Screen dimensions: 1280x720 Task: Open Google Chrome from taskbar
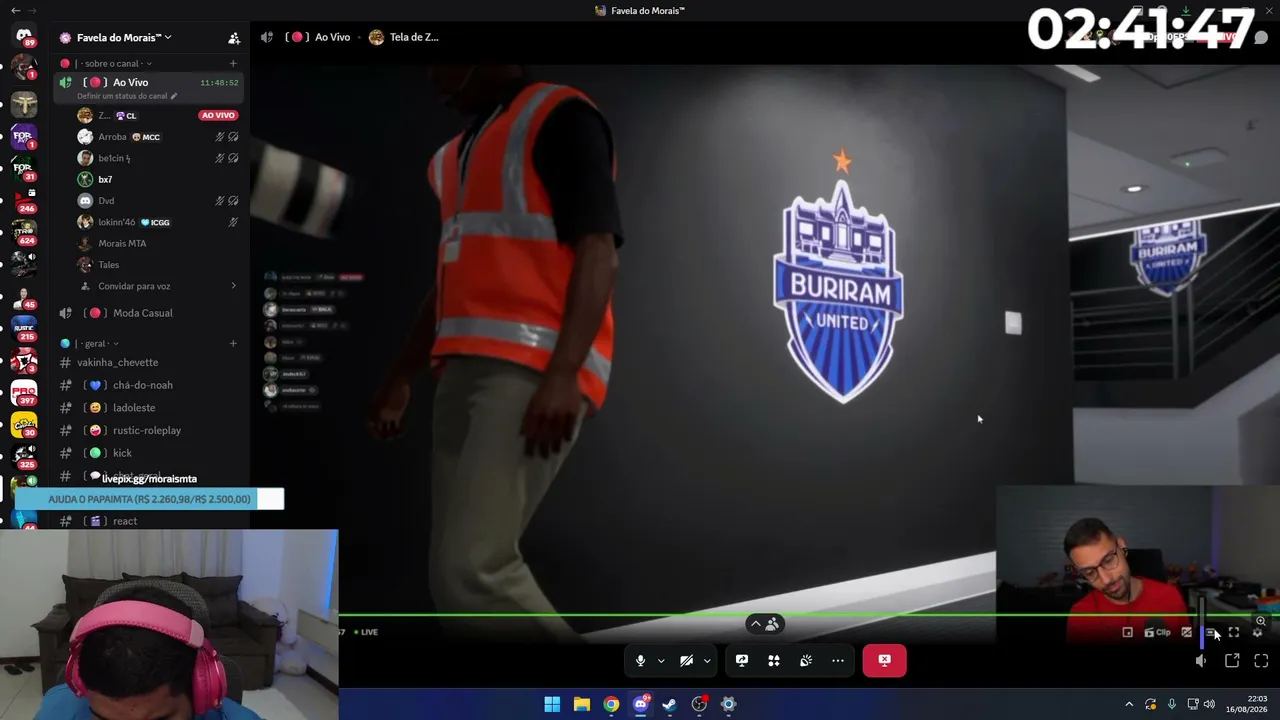pyautogui.click(x=611, y=705)
